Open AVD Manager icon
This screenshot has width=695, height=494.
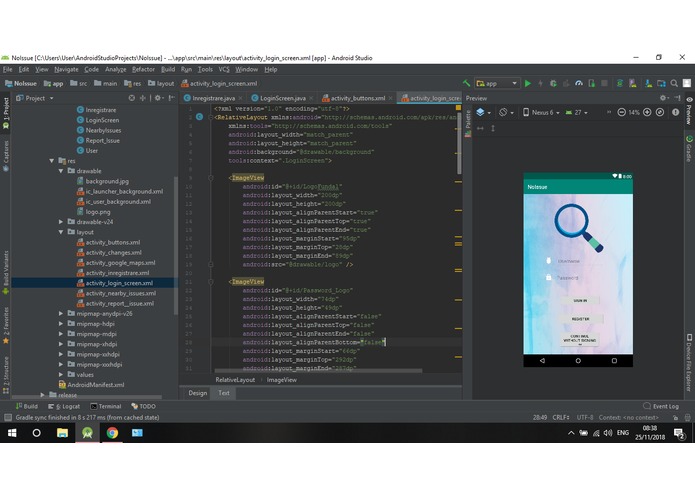(x=633, y=83)
